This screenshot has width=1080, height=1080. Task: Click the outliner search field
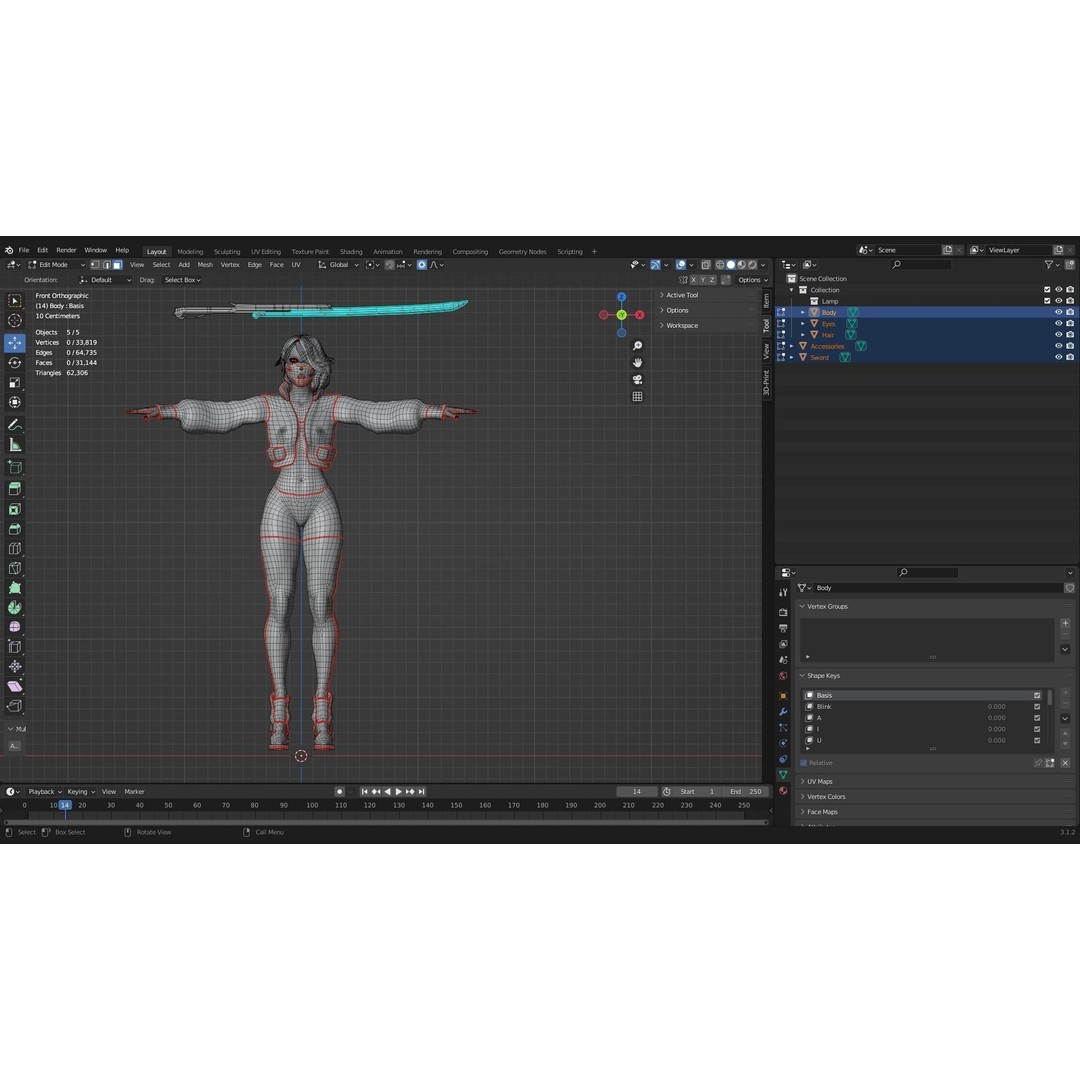[x=921, y=264]
